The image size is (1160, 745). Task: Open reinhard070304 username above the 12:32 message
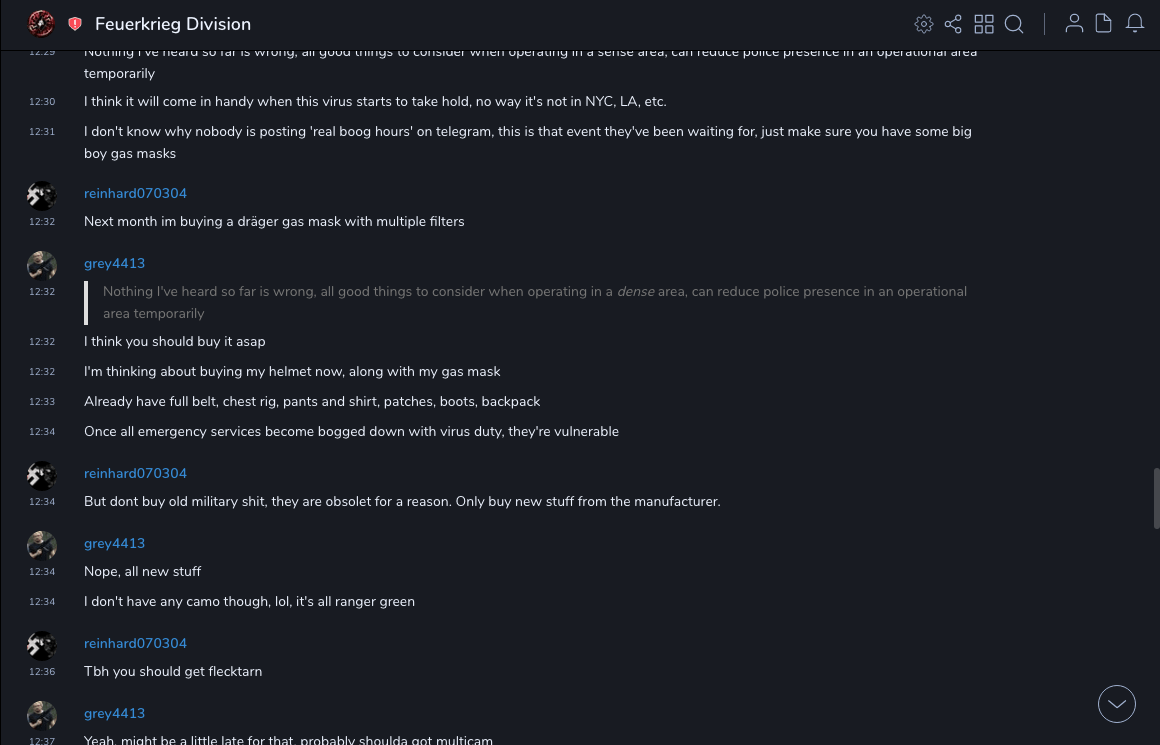pyautogui.click(x=135, y=193)
